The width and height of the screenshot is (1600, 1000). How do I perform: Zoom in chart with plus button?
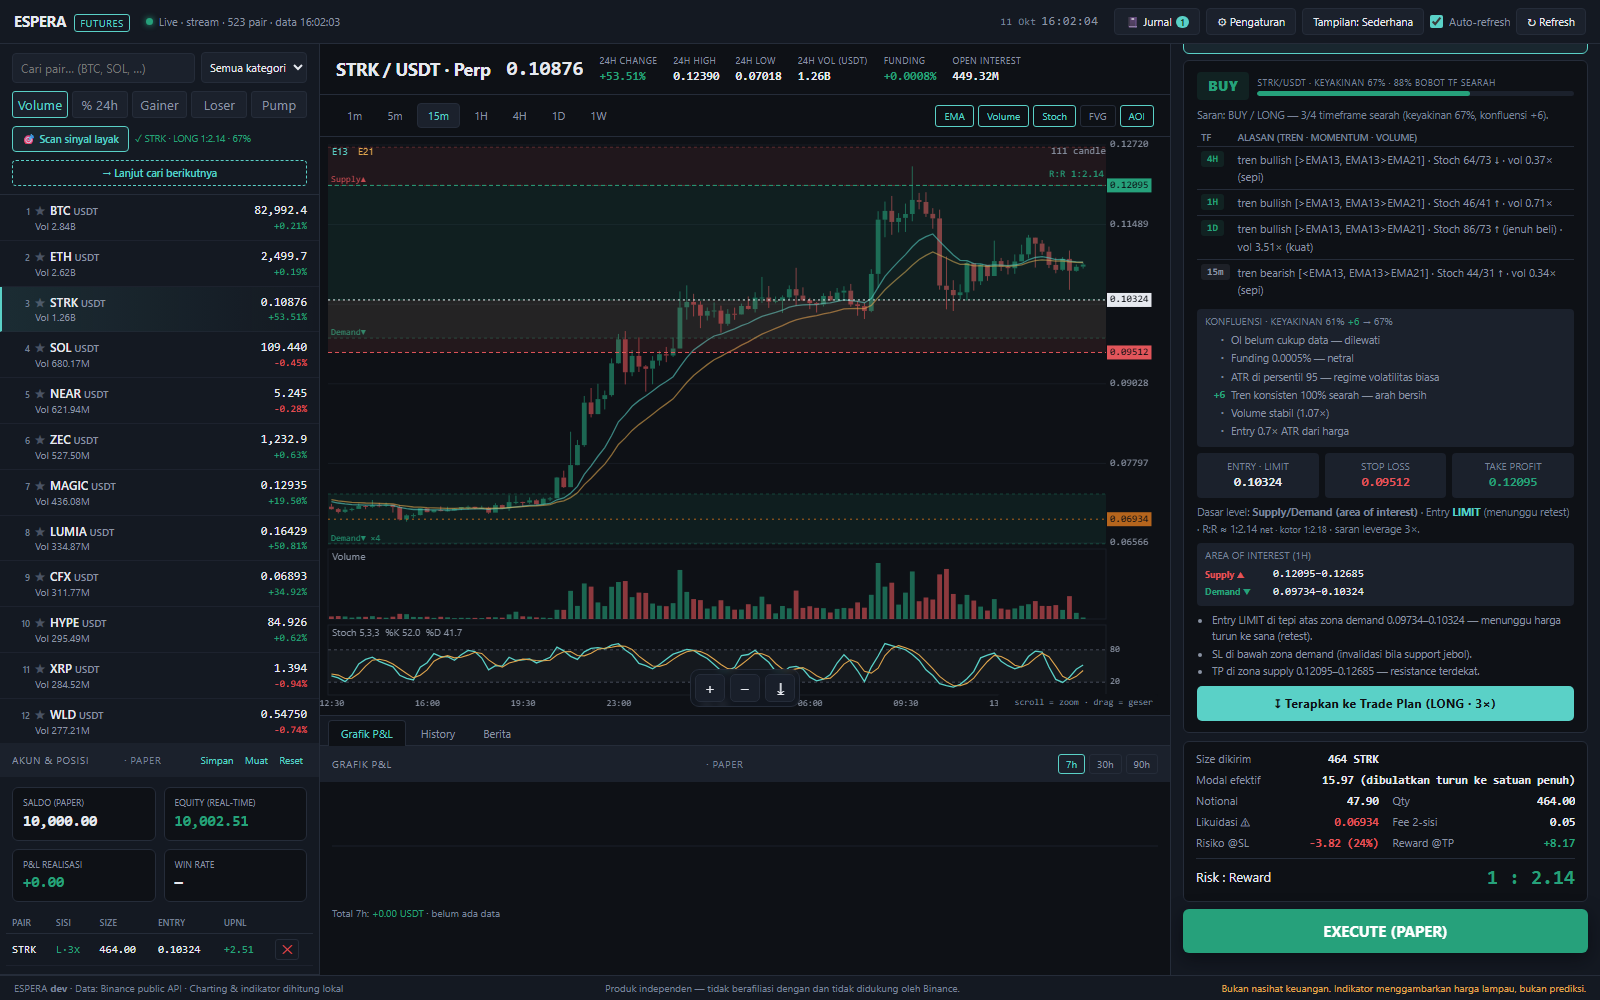click(710, 689)
